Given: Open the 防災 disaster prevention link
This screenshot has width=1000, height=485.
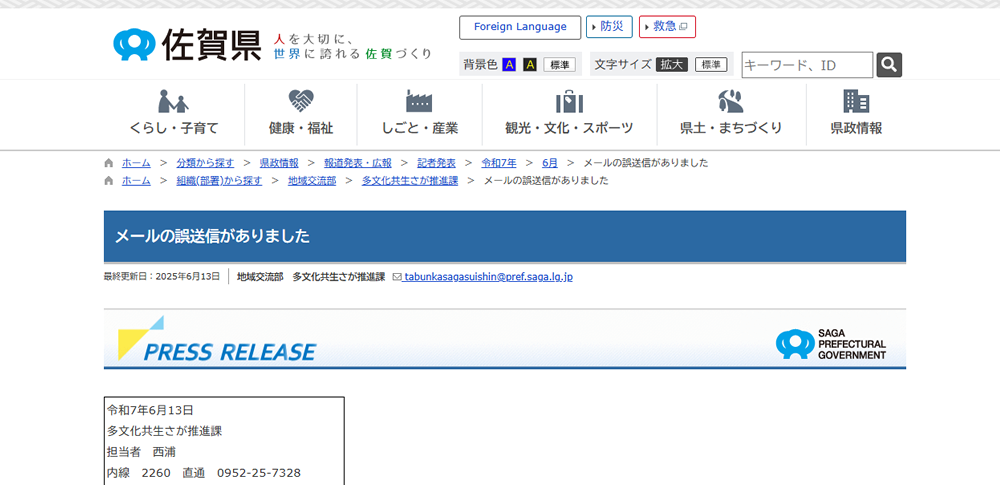Looking at the screenshot, I should coord(609,27).
